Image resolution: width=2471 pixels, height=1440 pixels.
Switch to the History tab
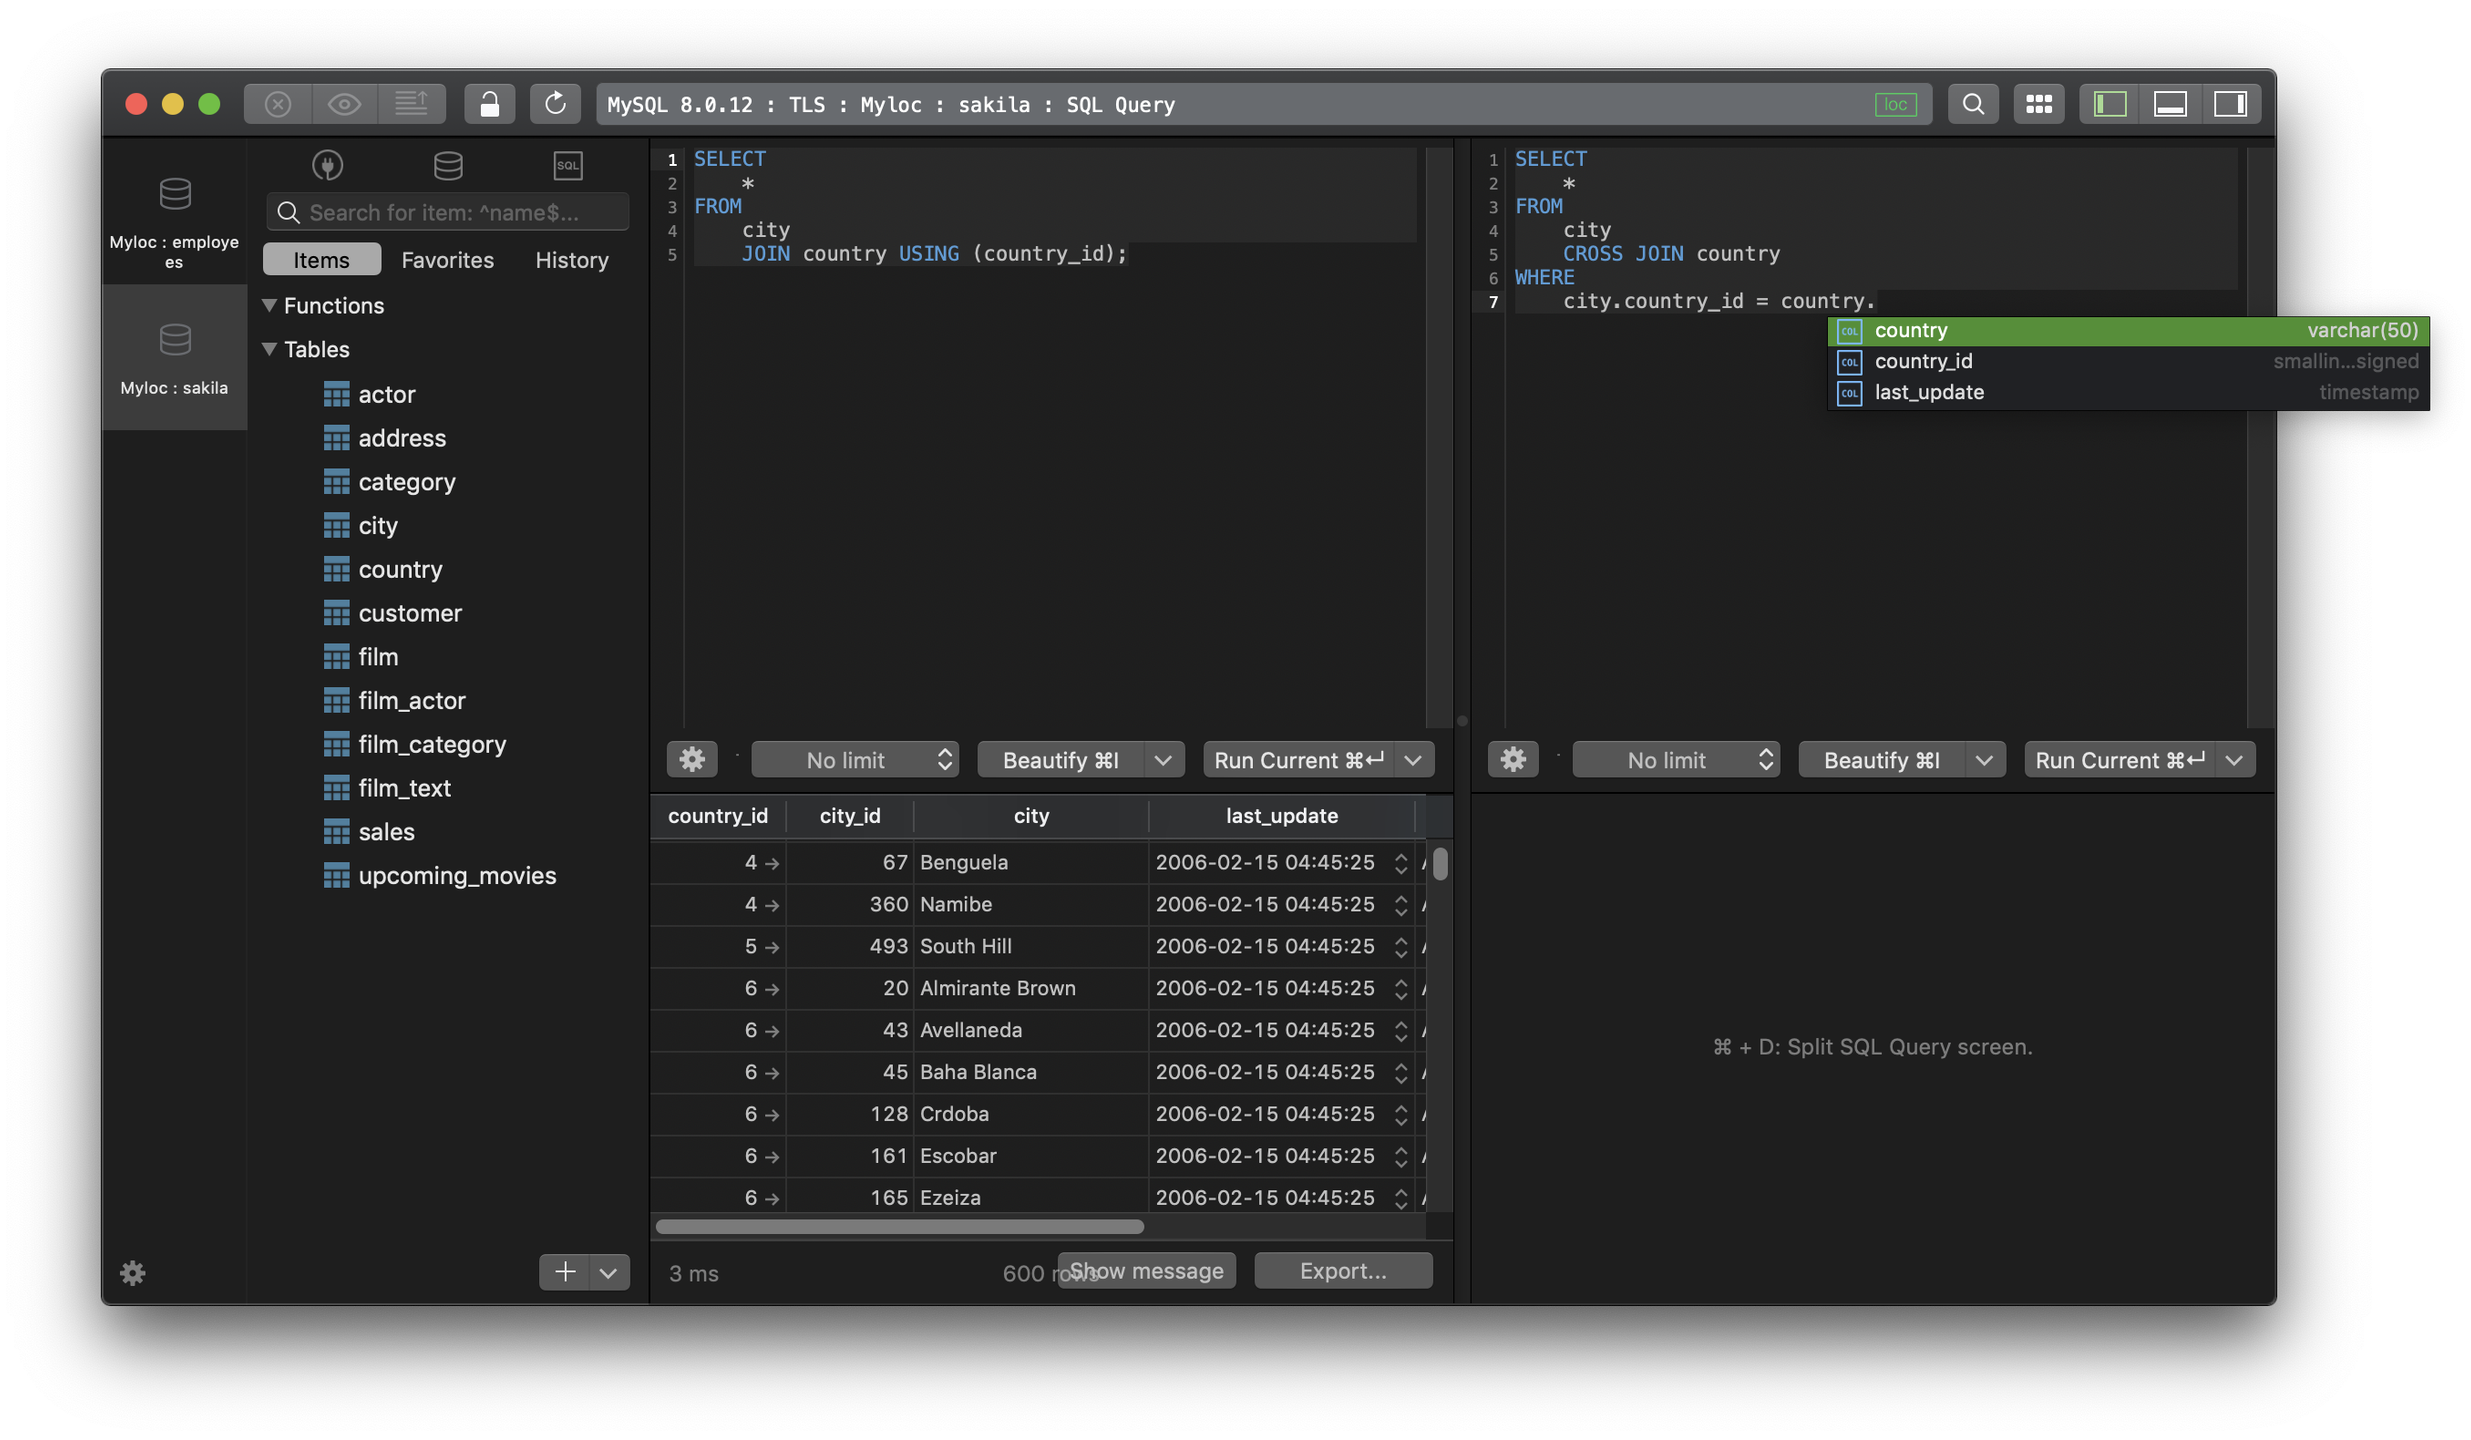(x=571, y=260)
